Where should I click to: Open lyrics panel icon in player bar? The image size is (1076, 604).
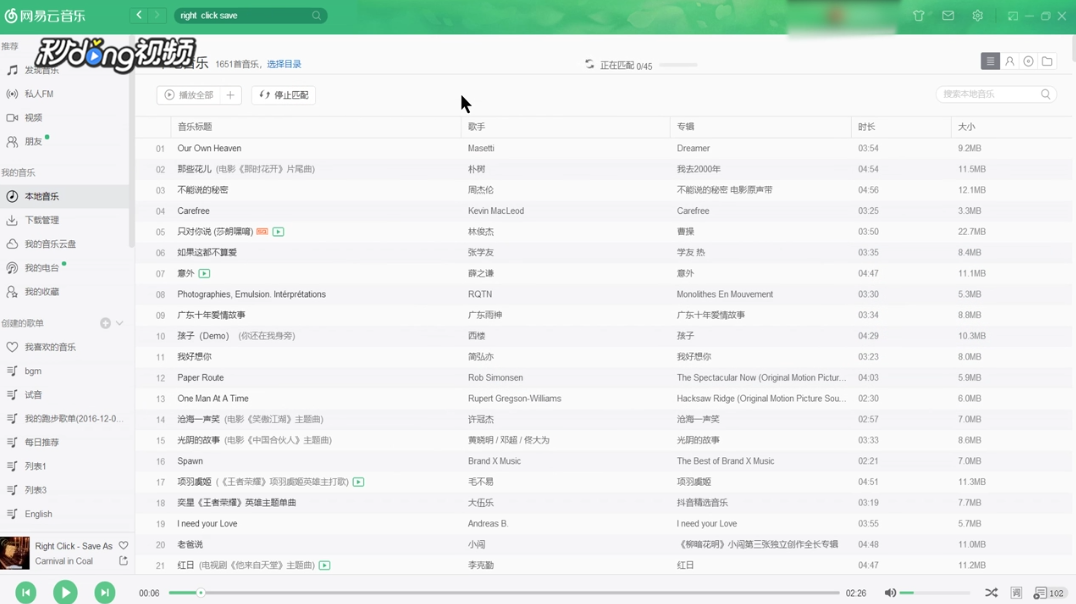pos(1016,592)
